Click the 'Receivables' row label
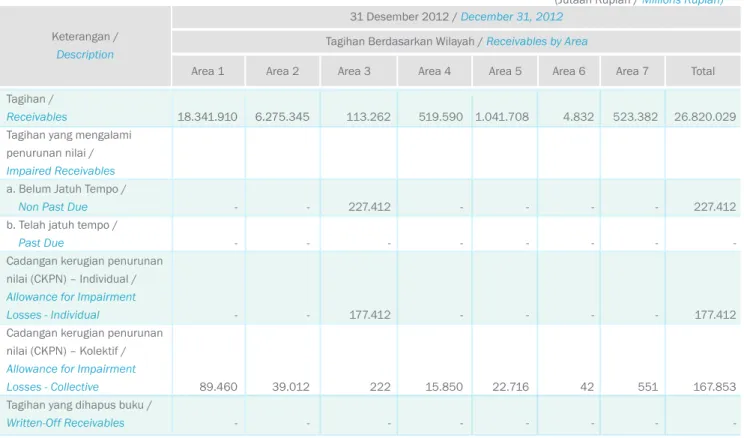This screenshot has height=438, width=744. pos(37,117)
